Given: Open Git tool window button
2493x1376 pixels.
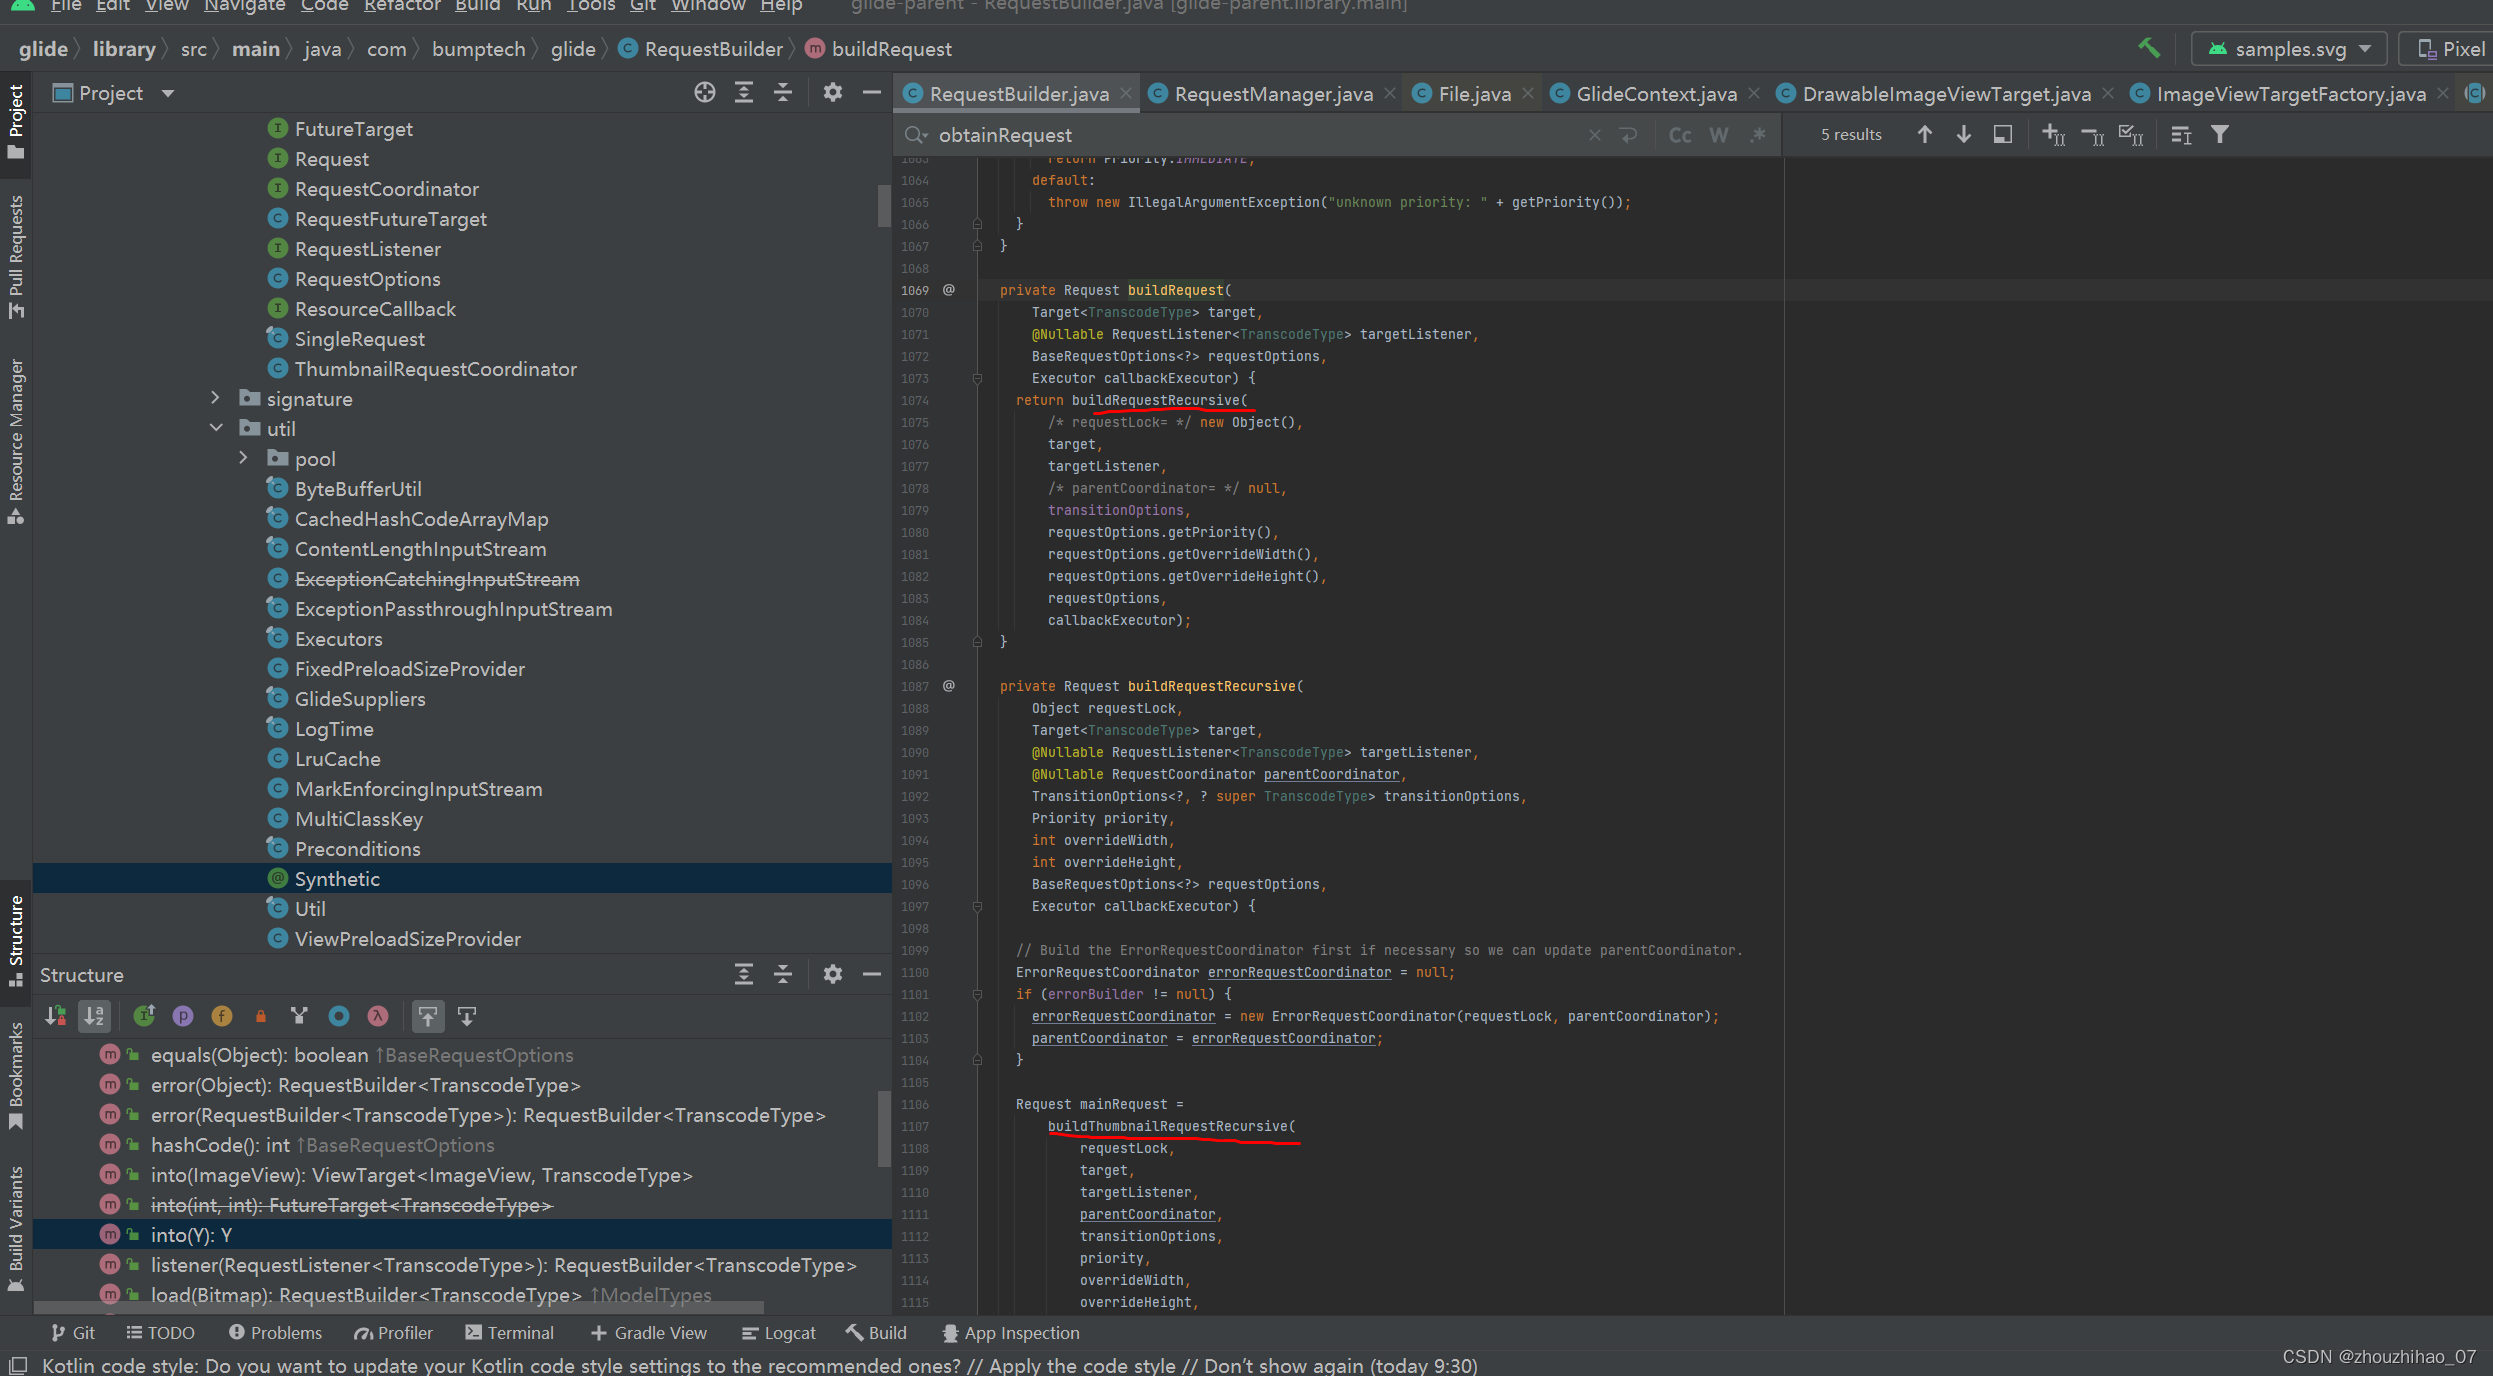Looking at the screenshot, I should pos(73,1333).
